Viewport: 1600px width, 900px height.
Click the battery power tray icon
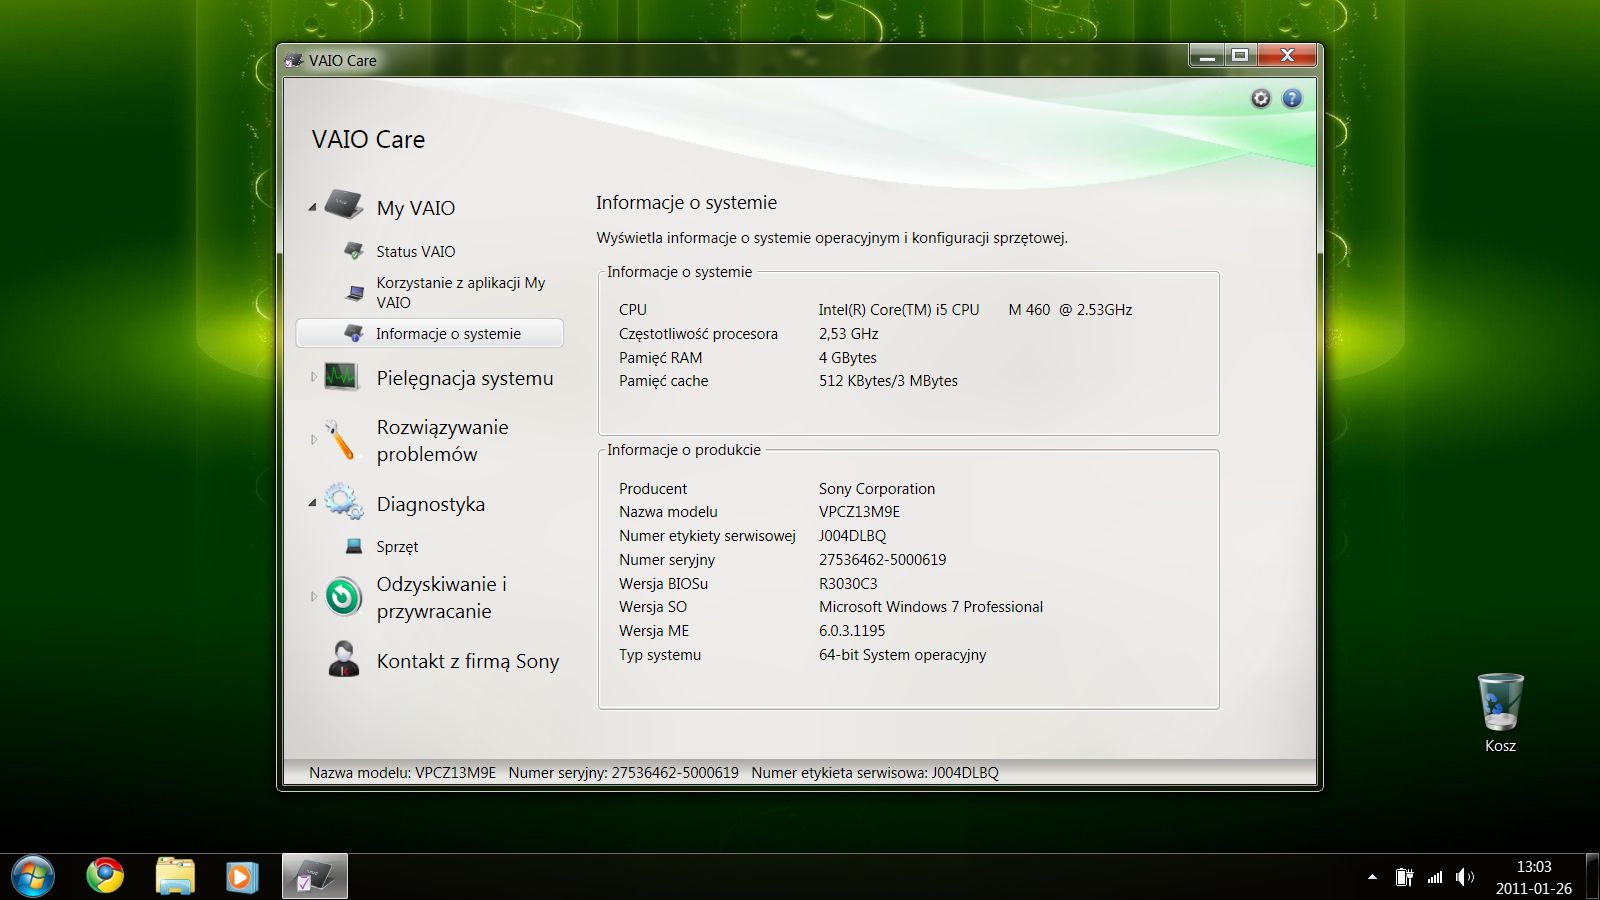pos(1404,877)
